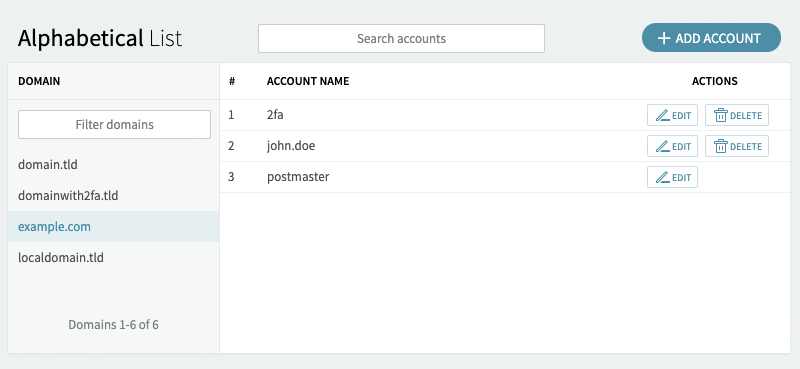This screenshot has height=369, width=800.
Task: Click into the Filter domains box
Action: click(x=114, y=125)
